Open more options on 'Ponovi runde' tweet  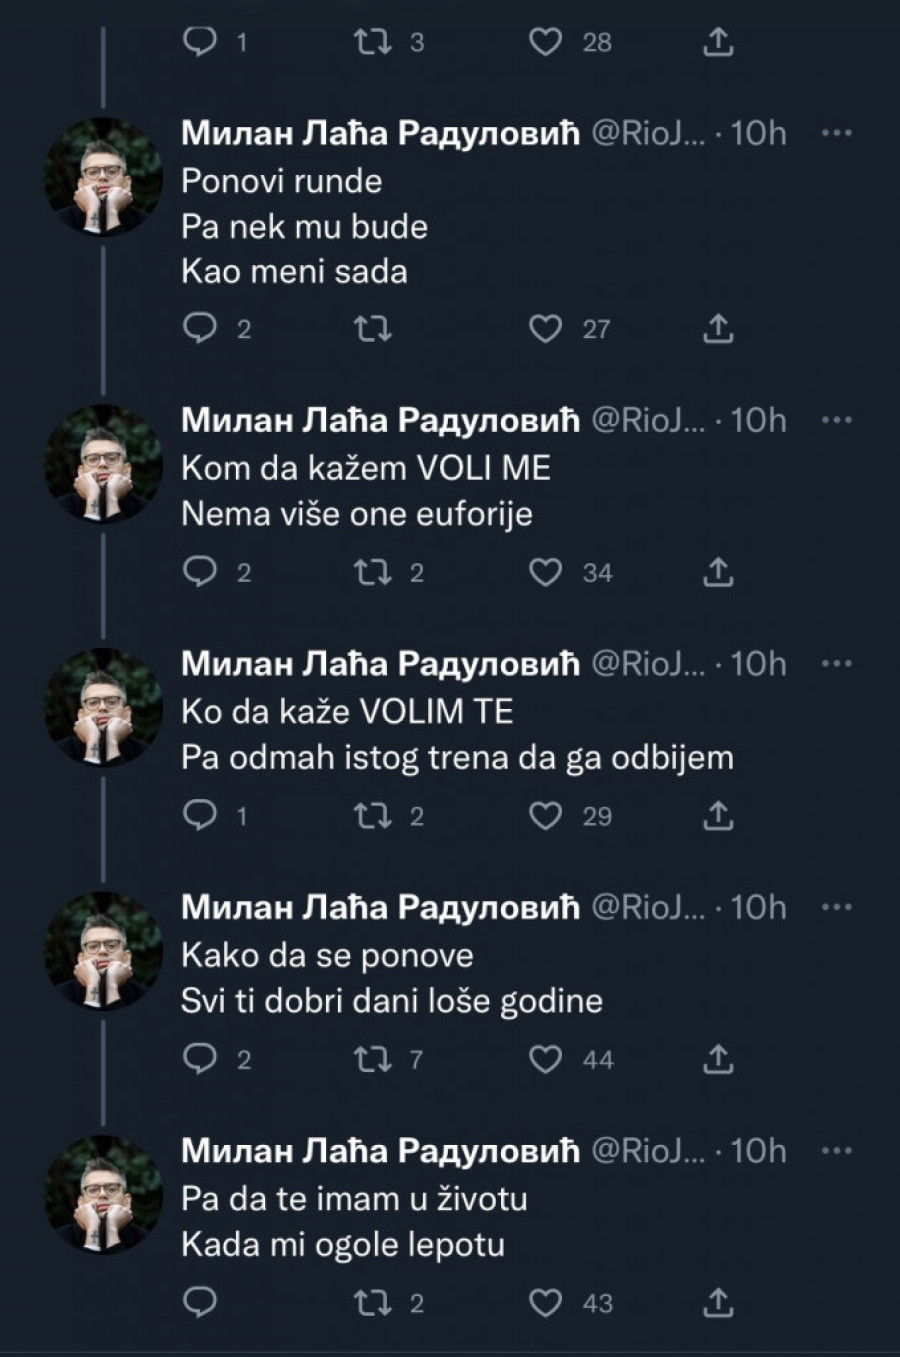pyautogui.click(x=836, y=133)
